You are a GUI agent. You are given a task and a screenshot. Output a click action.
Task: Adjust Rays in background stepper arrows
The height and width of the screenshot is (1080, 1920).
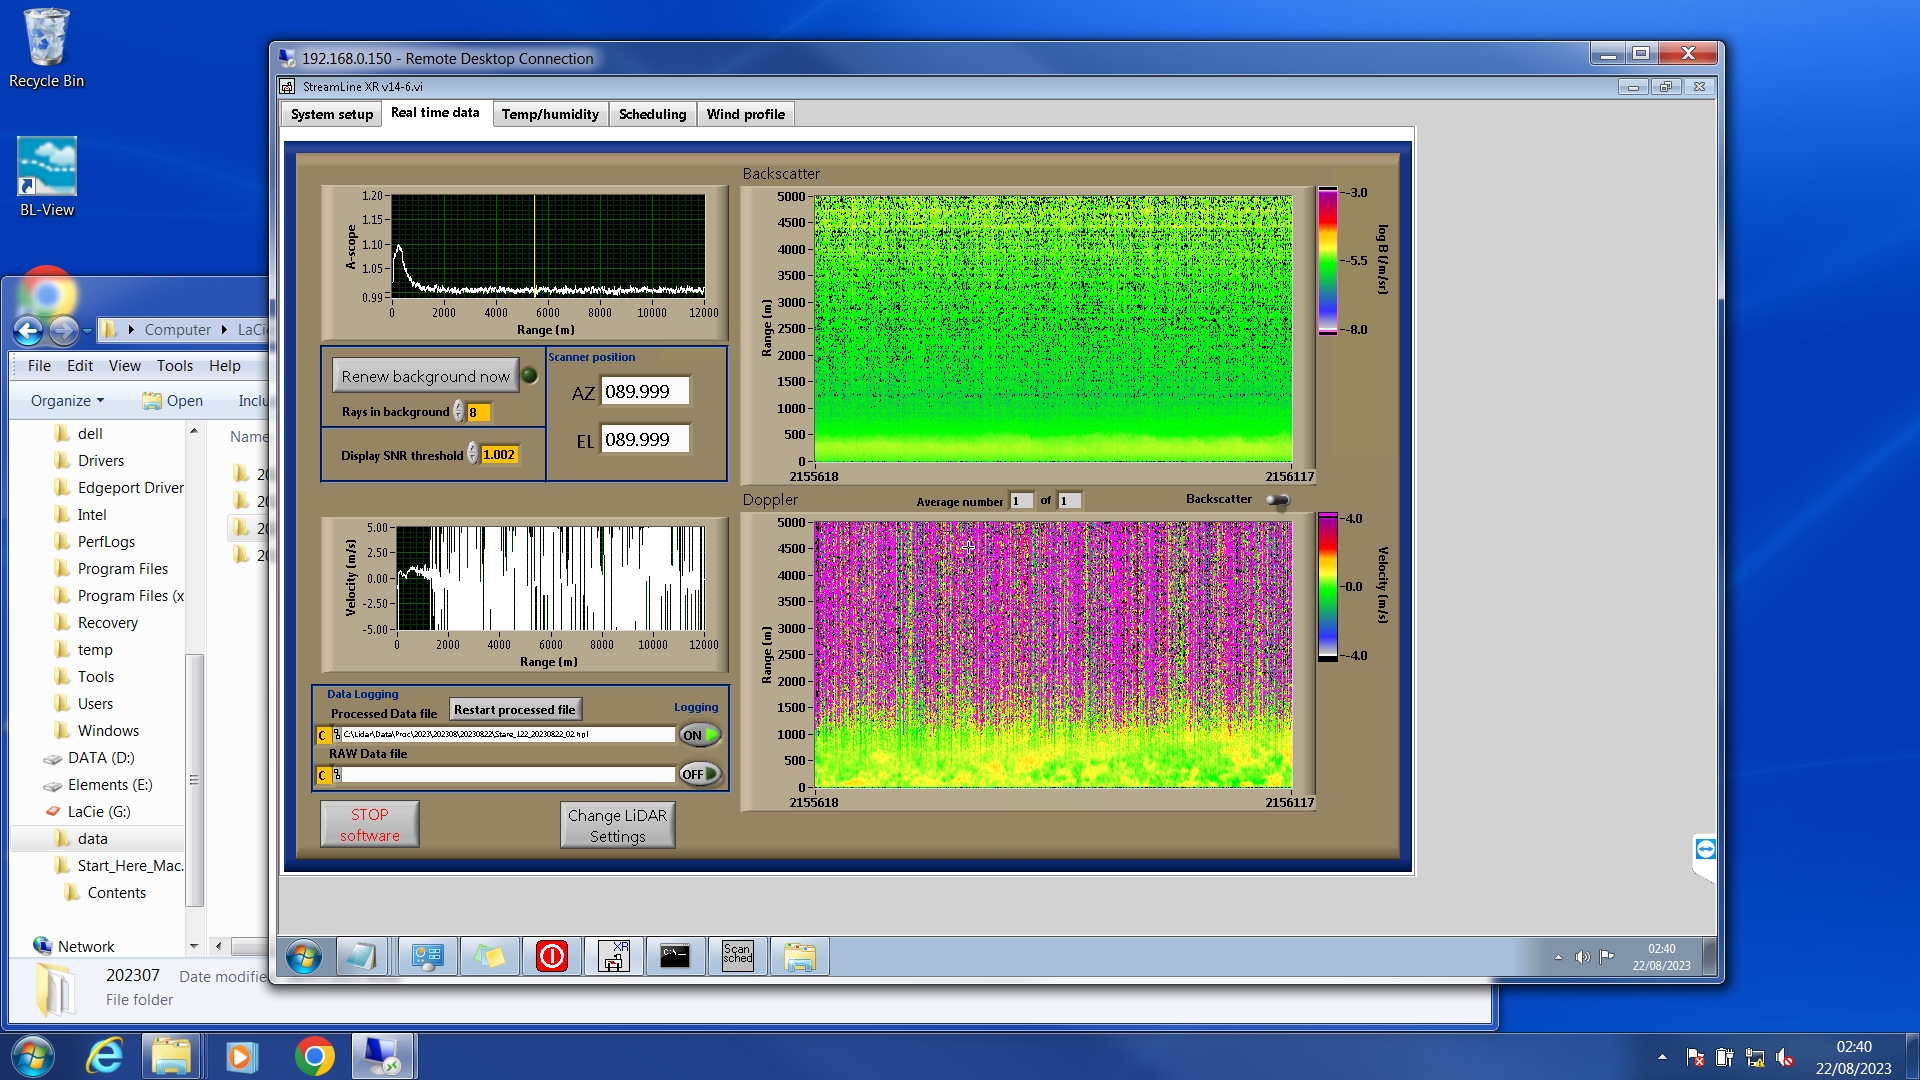(x=459, y=412)
